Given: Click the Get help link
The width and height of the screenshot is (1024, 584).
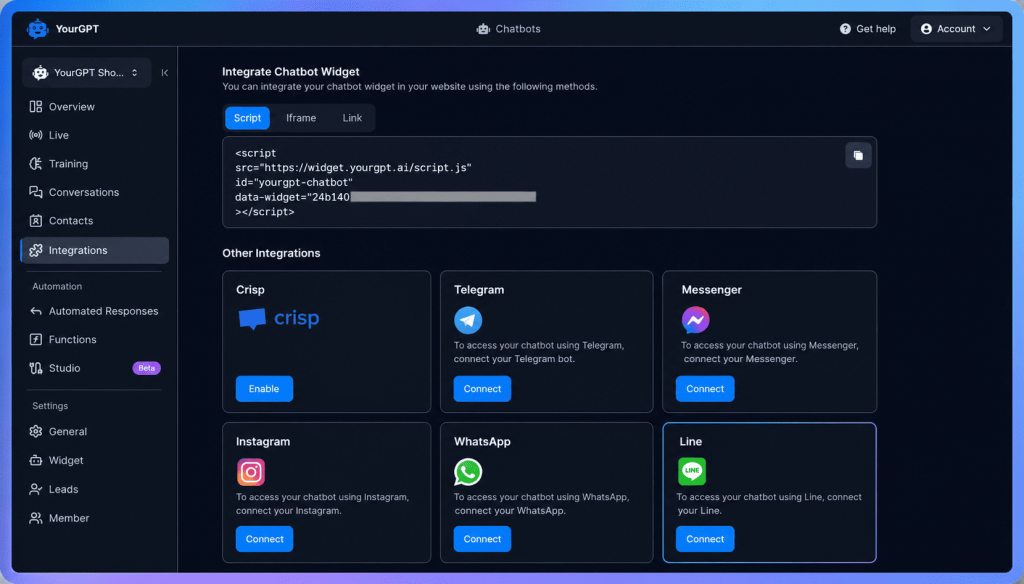Looking at the screenshot, I should click(x=868, y=29).
